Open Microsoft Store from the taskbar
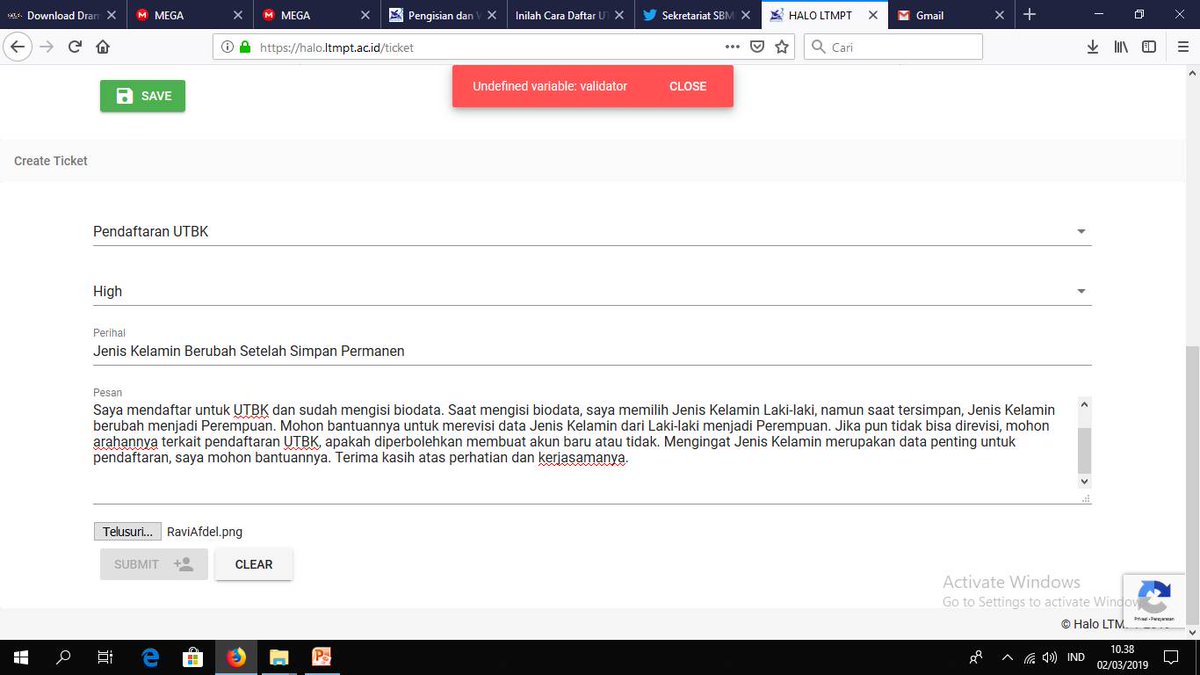1200x675 pixels. [x=193, y=657]
